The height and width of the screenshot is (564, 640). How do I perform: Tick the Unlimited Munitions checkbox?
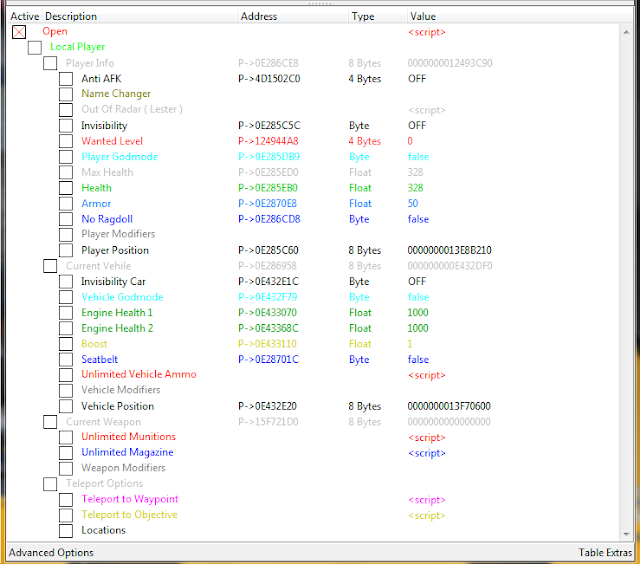pyautogui.click(x=66, y=437)
